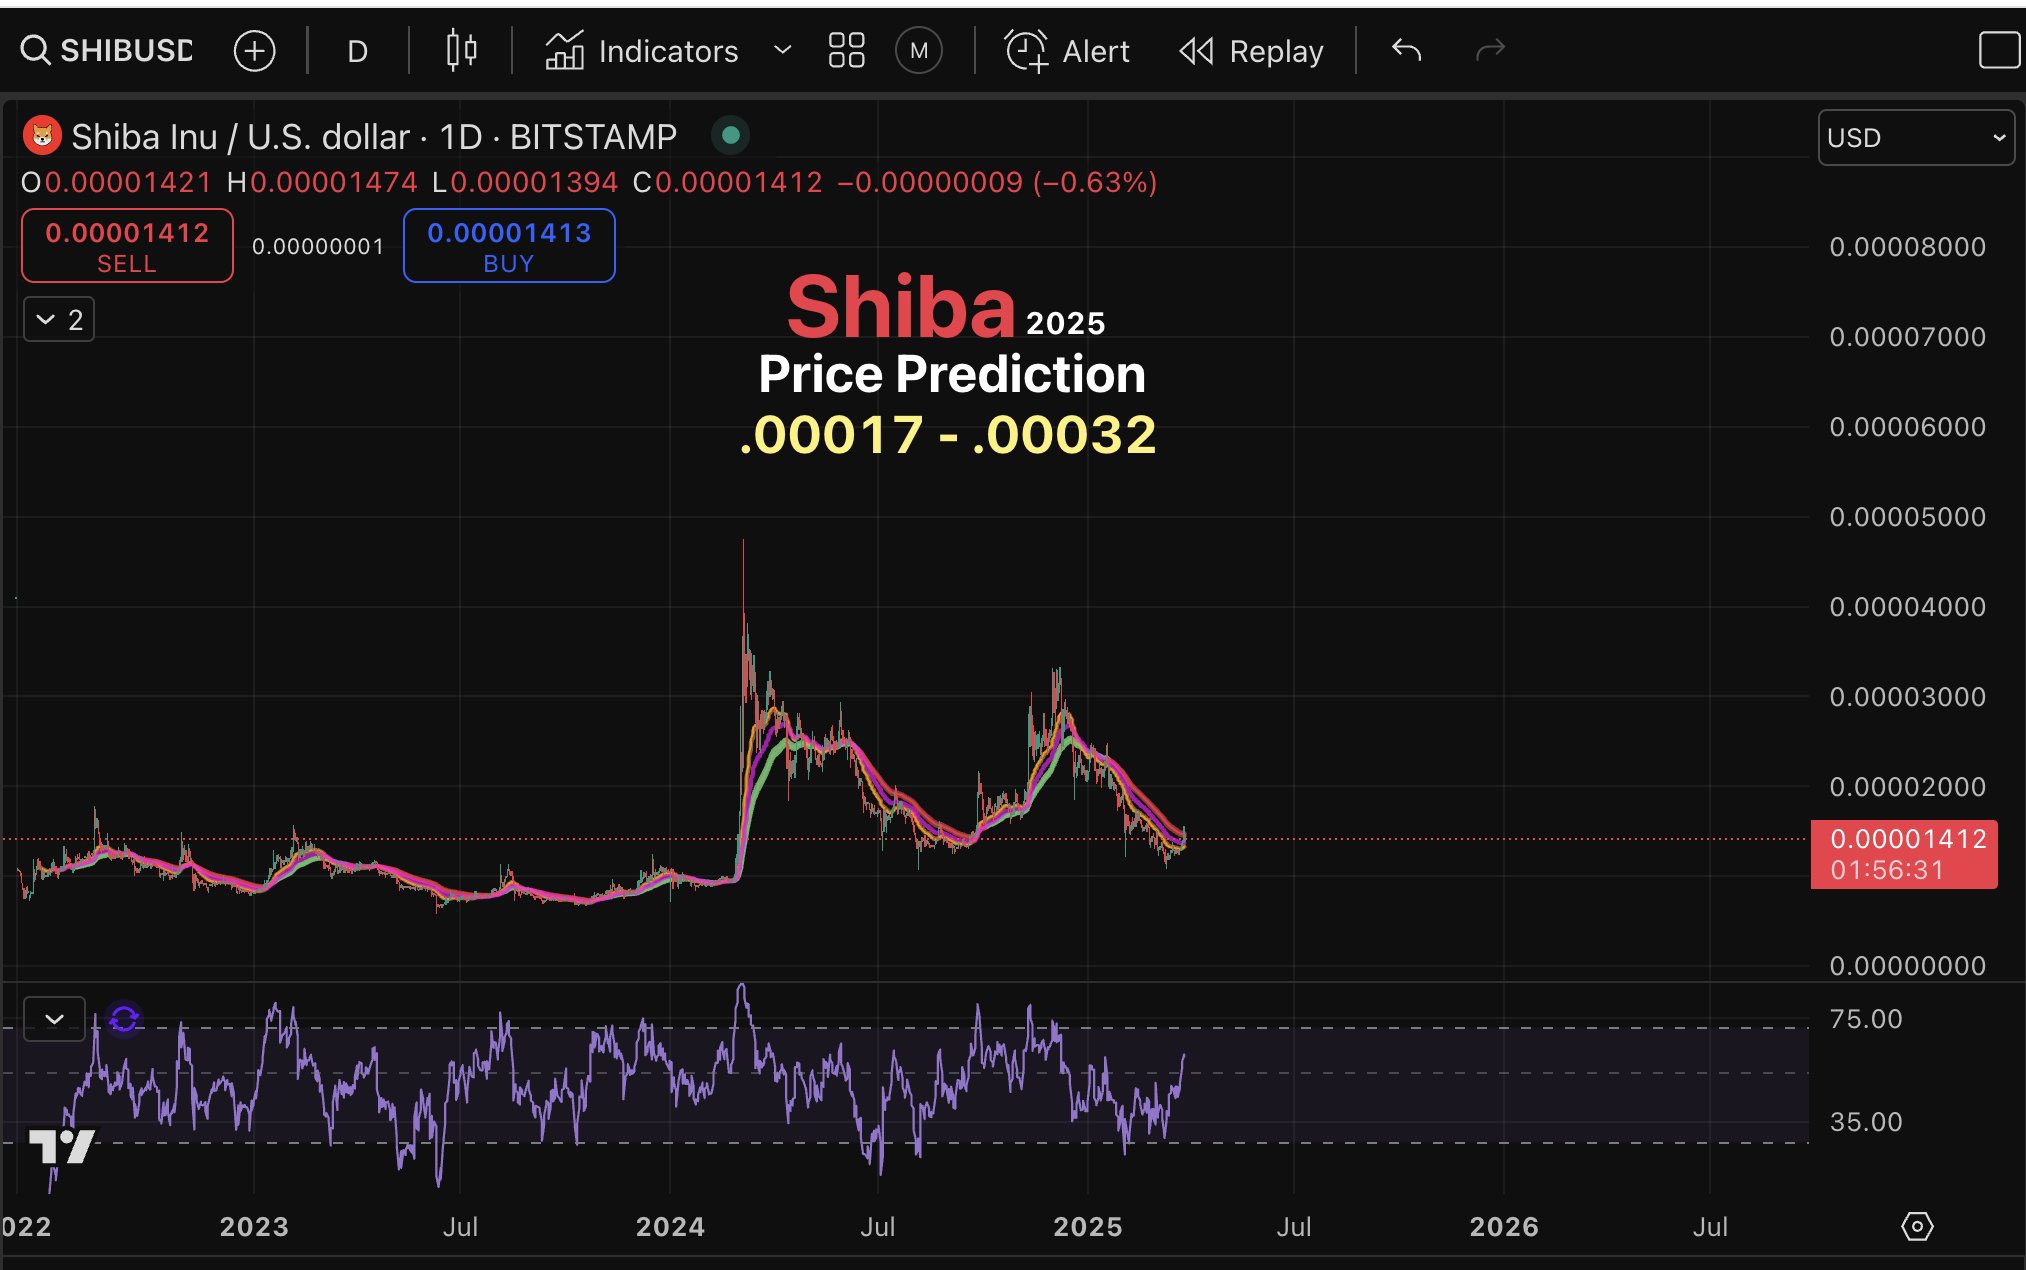Click the 2024 label on time axis

click(x=670, y=1227)
